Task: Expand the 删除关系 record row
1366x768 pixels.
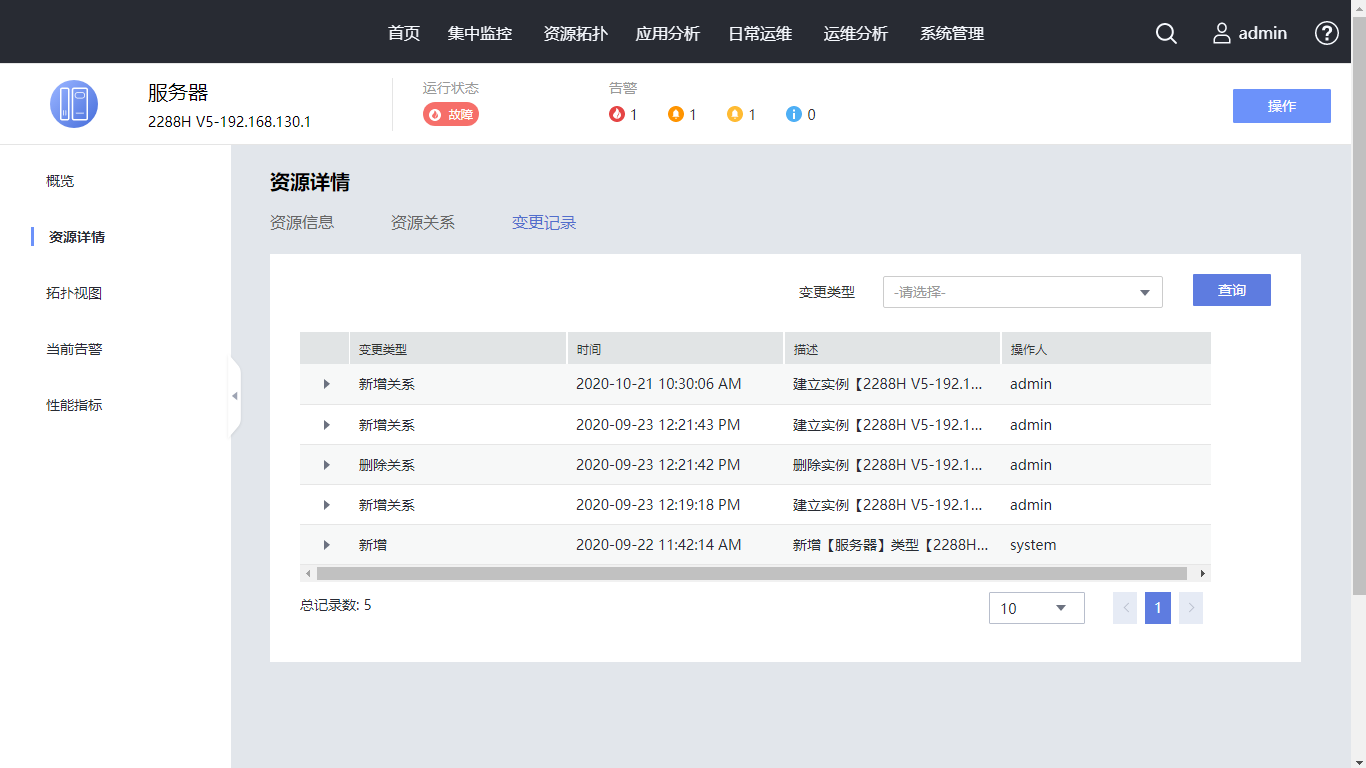Action: point(326,465)
